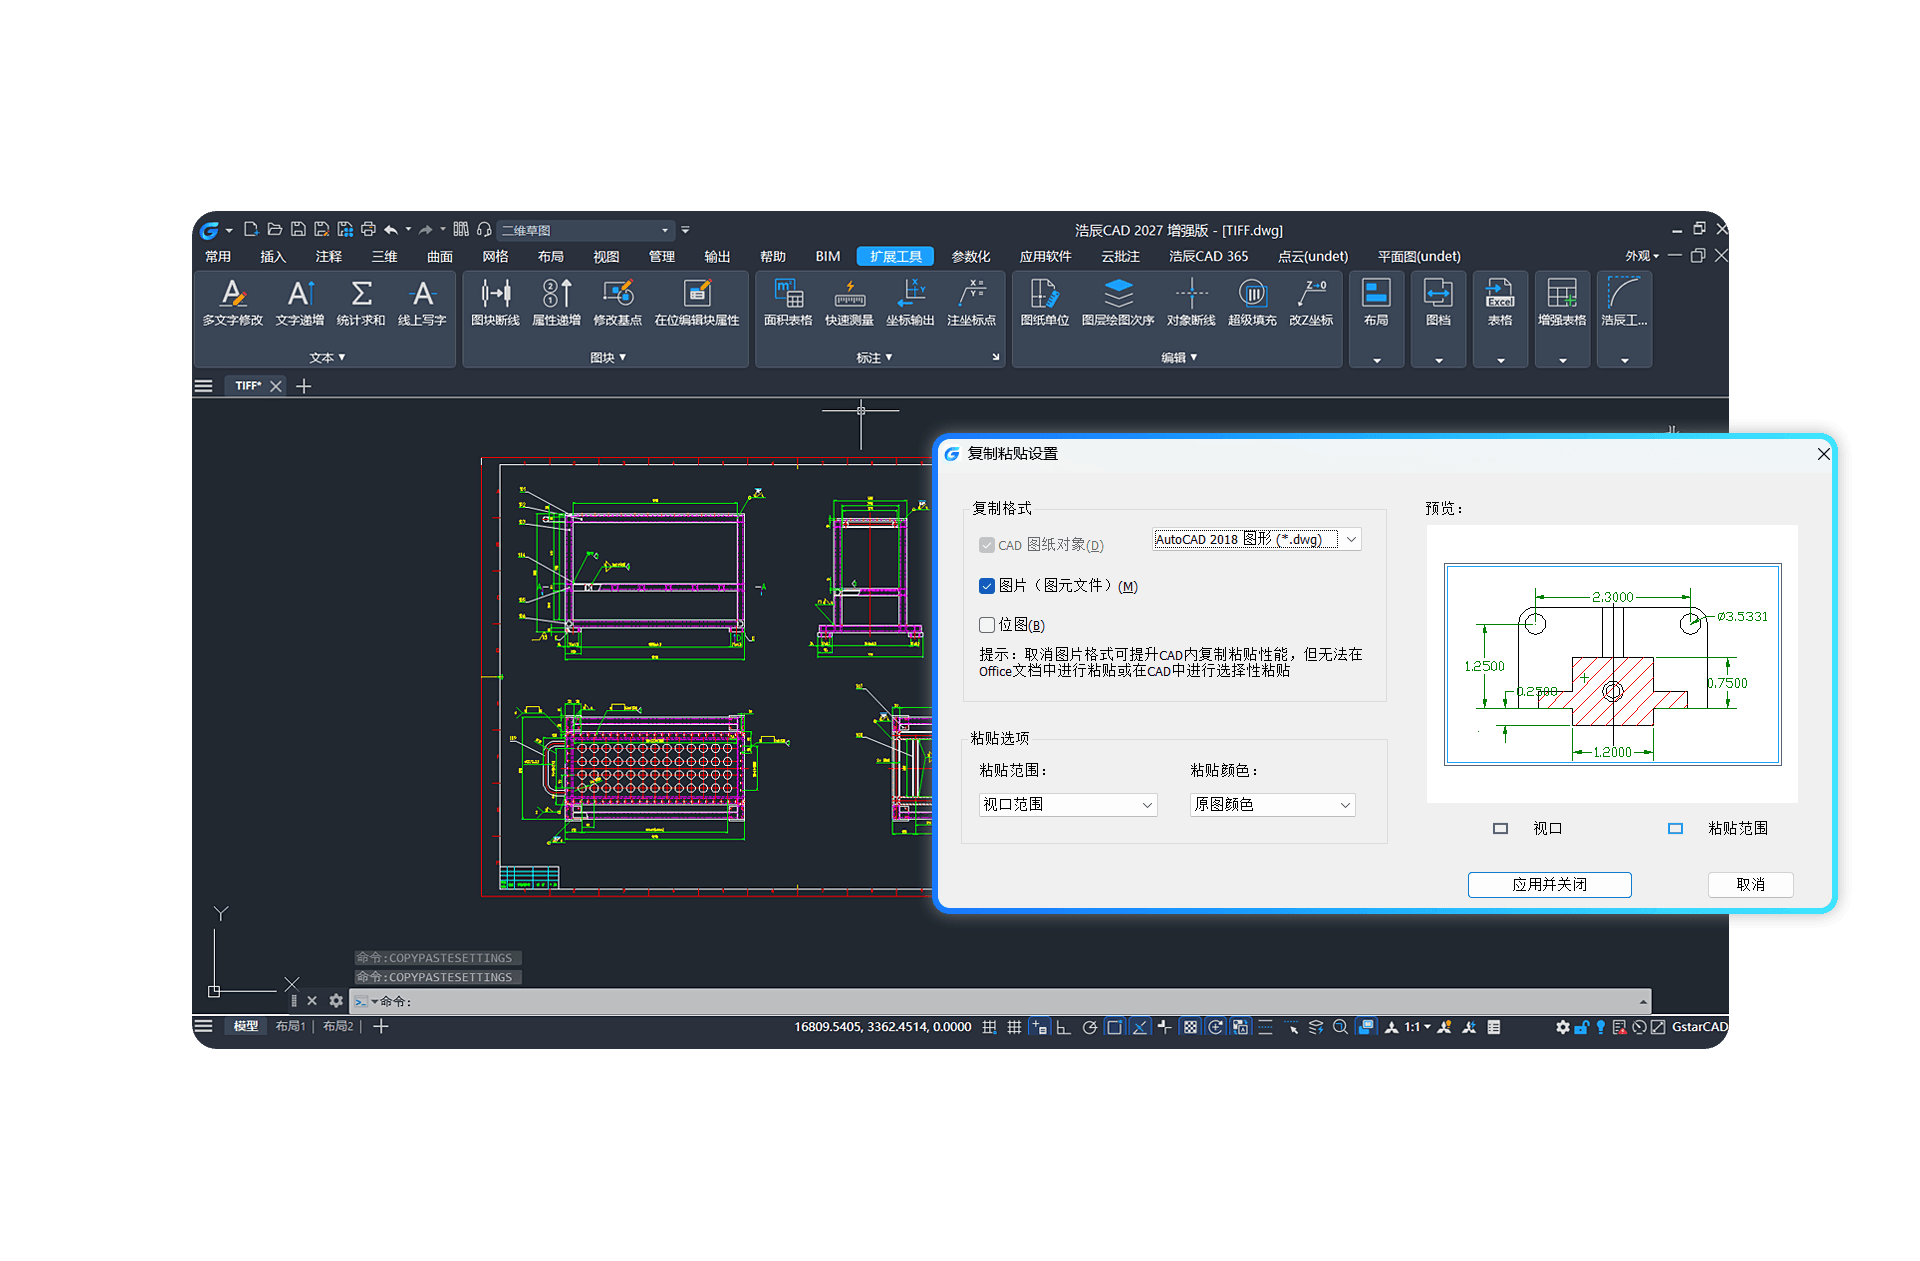The width and height of the screenshot is (1920, 1261).
Task: Choose the 超级填充 super hatch tool
Action: (x=1252, y=302)
